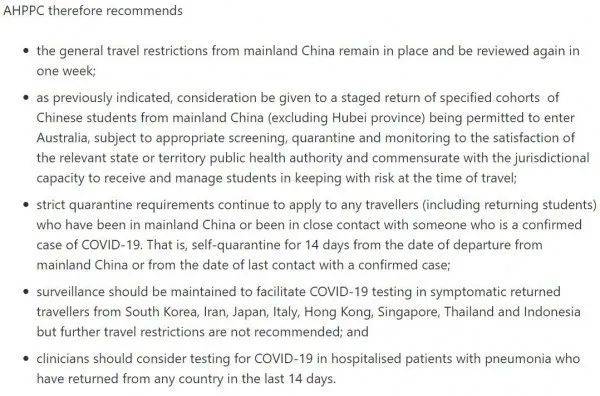The width and height of the screenshot is (600, 396).
Task: Click the fifth bullet point marker
Action: coord(26,359)
